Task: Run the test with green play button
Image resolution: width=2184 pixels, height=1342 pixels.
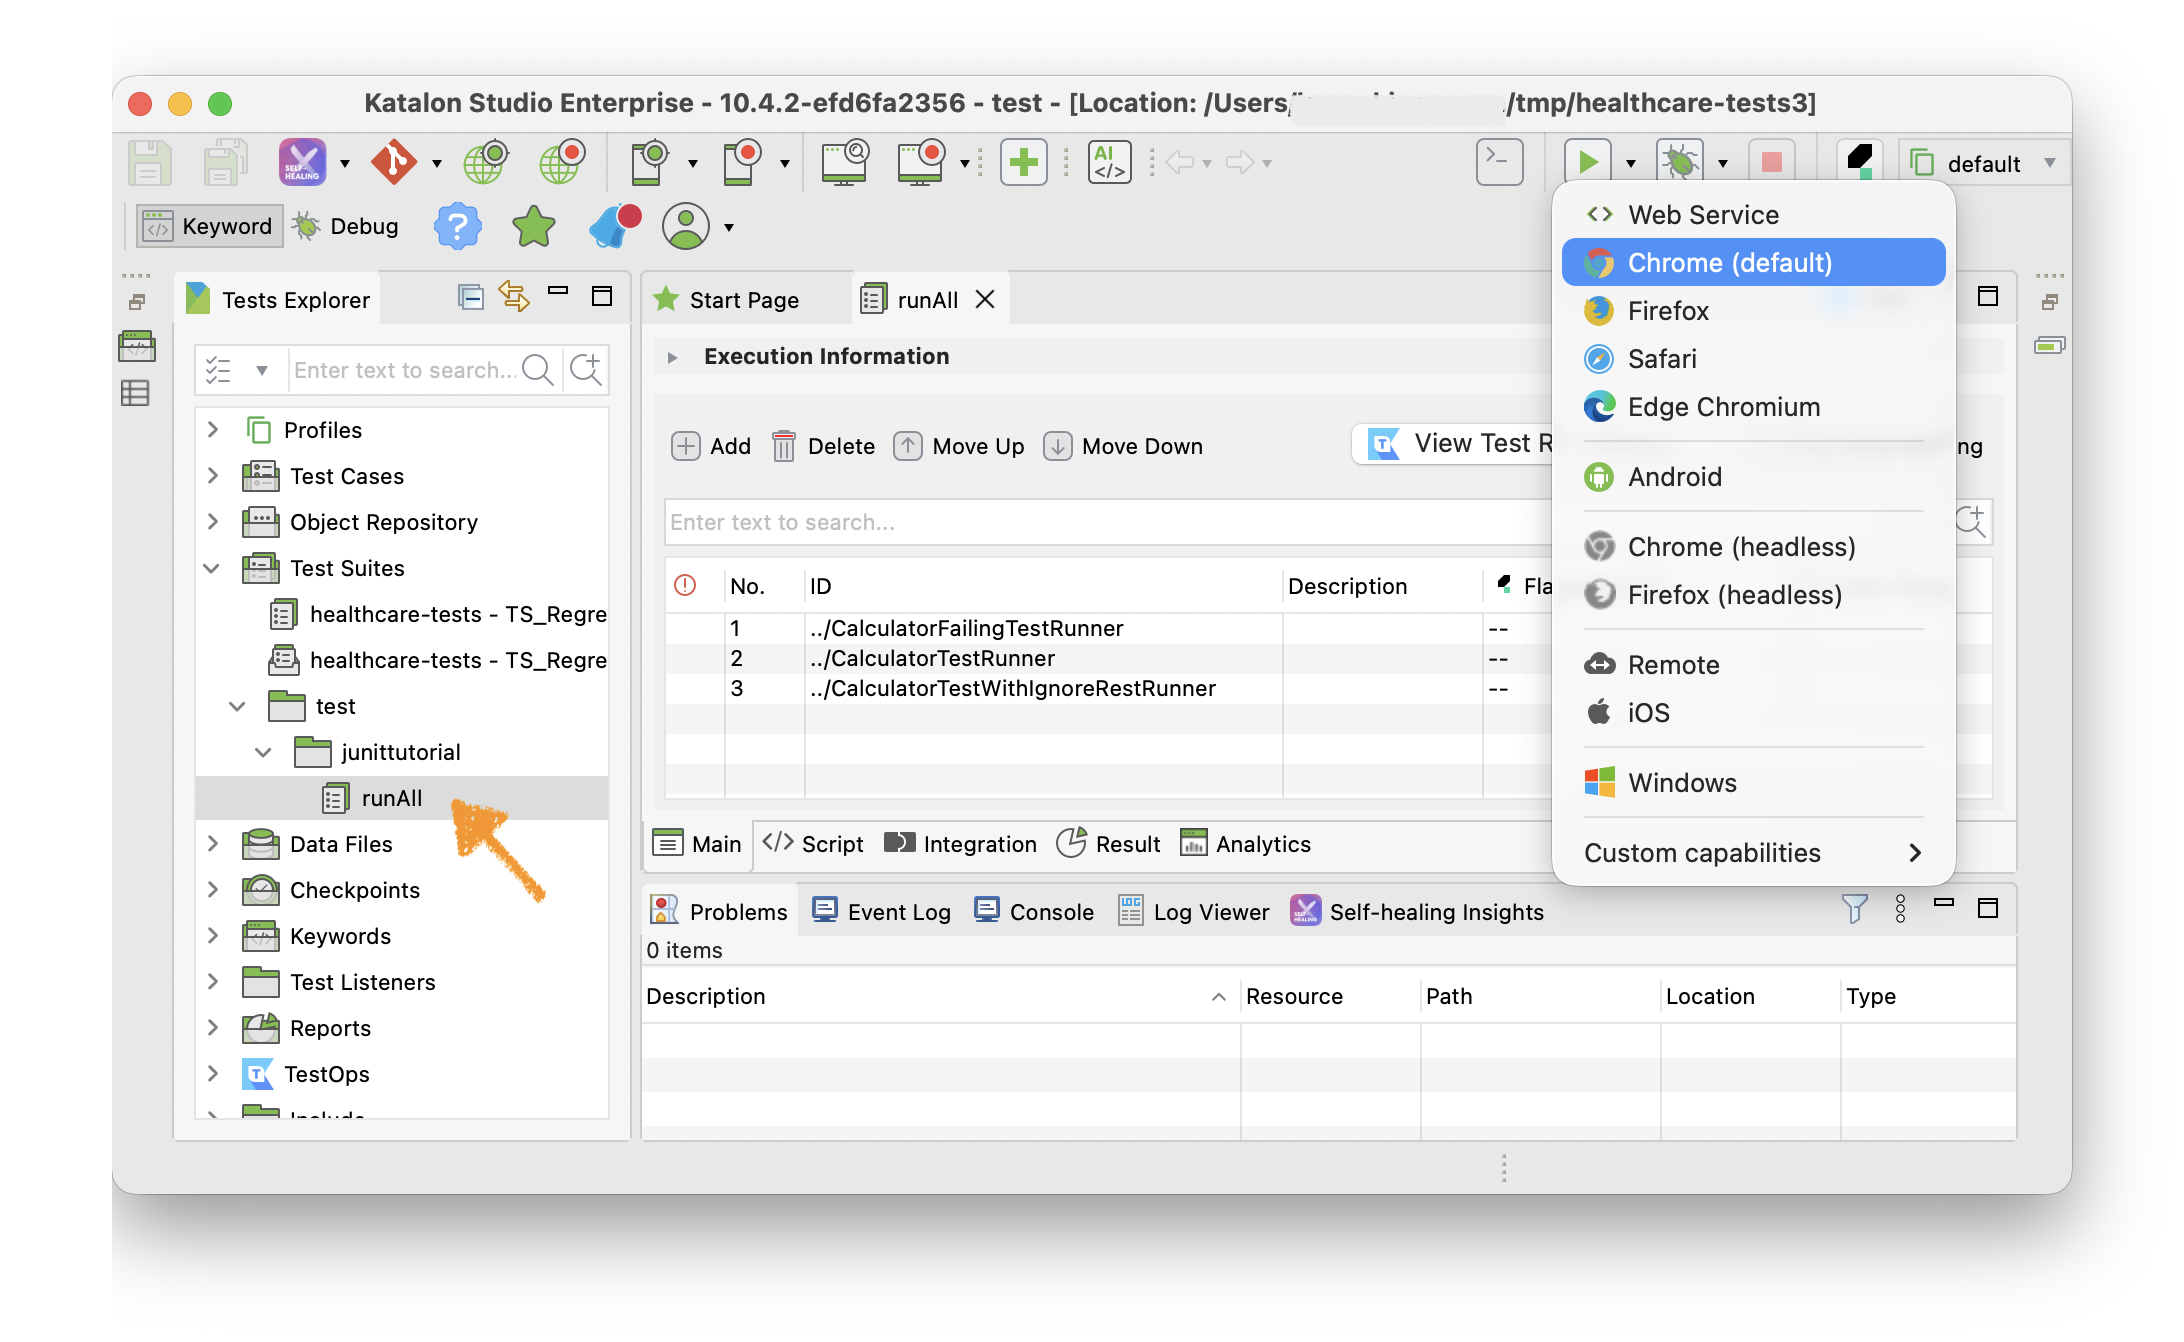Action: coord(1587,162)
